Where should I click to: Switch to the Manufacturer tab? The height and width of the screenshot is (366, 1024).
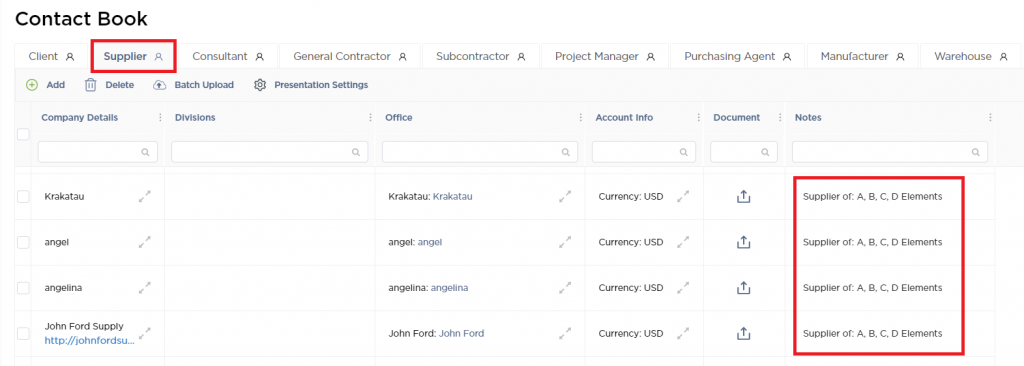coord(863,57)
